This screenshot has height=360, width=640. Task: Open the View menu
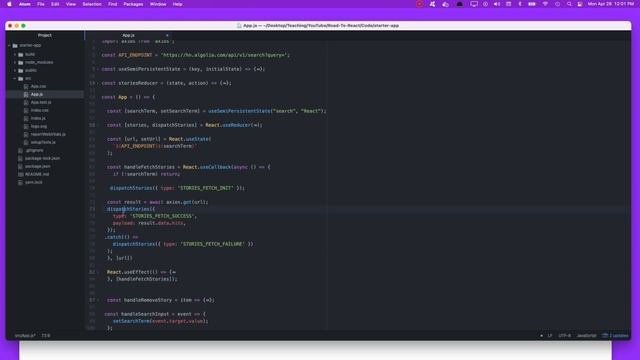pyautogui.click(x=71, y=4)
